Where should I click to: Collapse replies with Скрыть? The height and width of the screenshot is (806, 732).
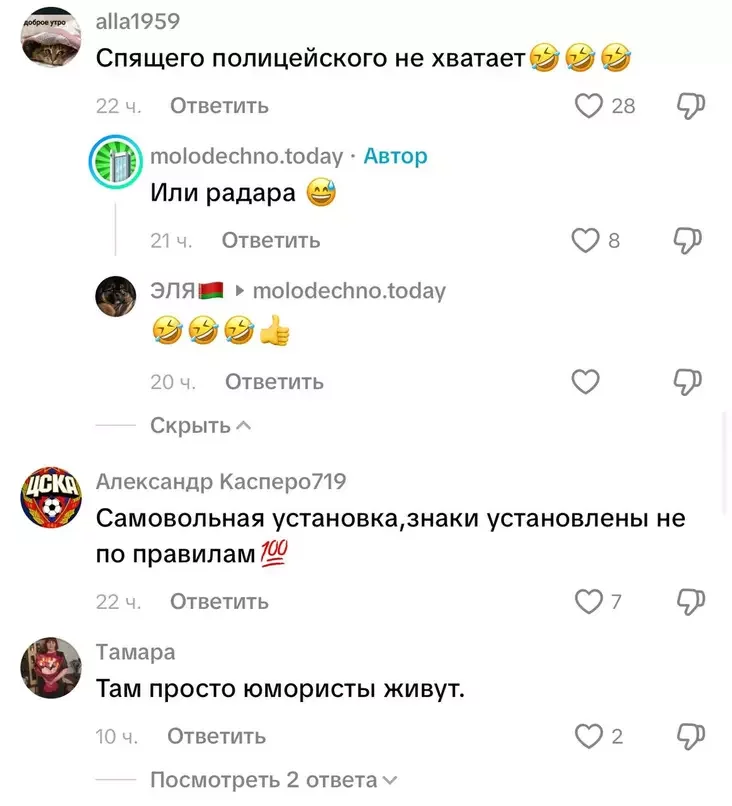200,426
